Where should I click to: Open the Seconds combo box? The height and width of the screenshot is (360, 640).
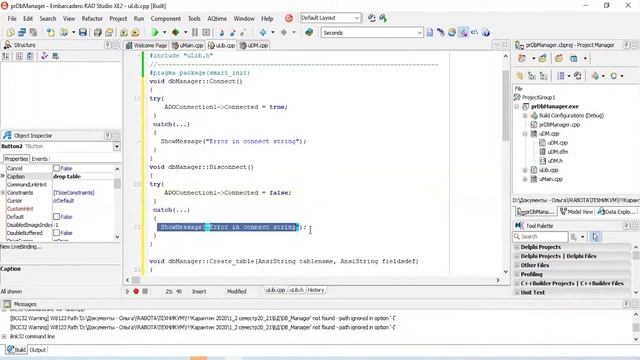[419, 33]
